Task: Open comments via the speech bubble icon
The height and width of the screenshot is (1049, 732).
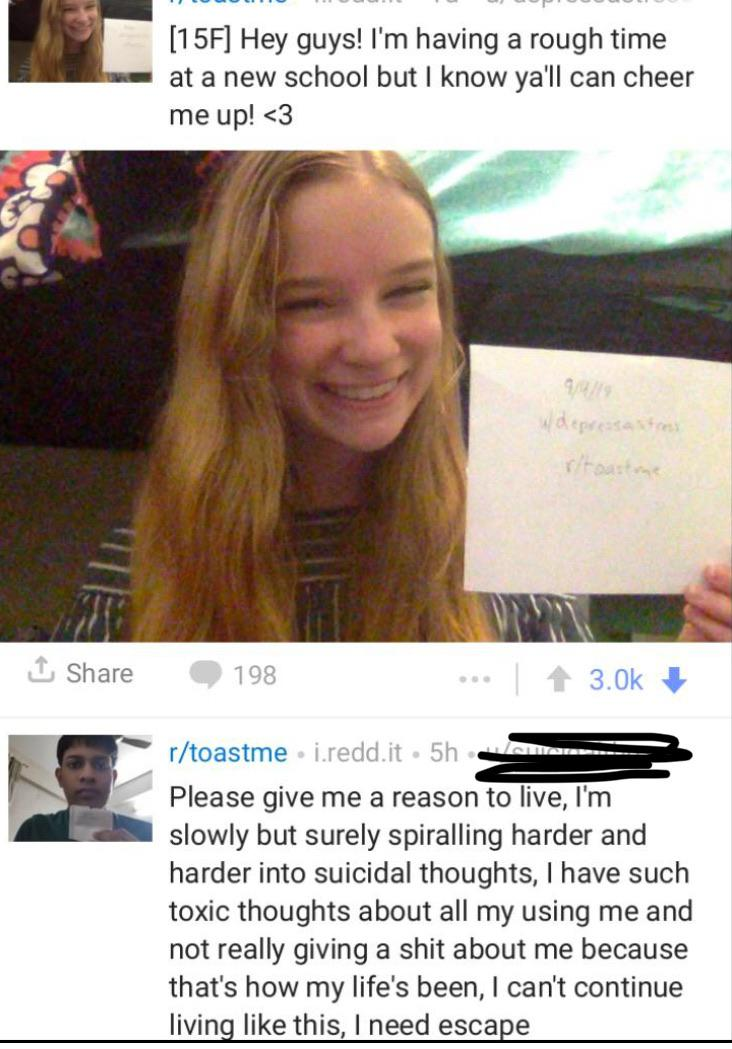Action: (x=205, y=674)
